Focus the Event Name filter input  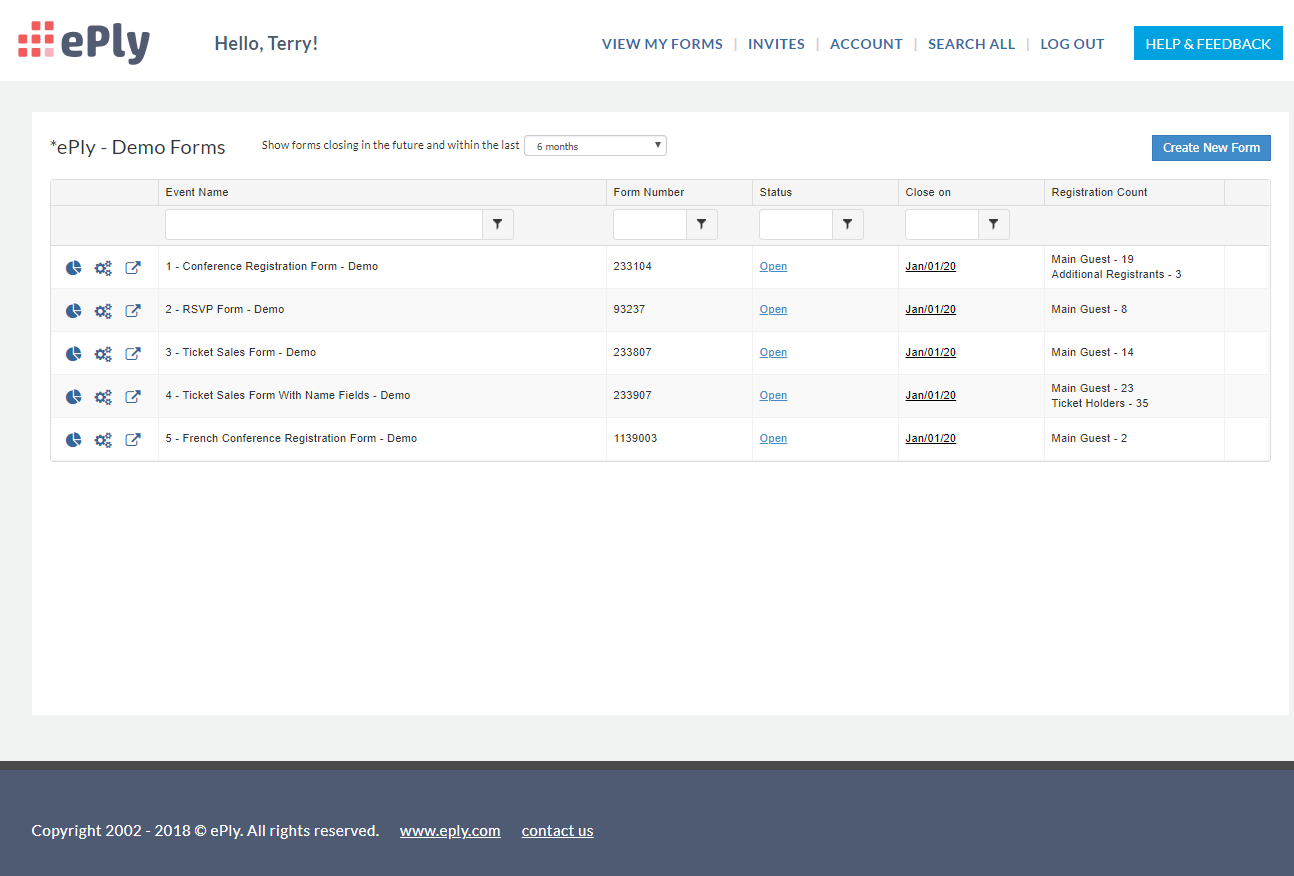[324, 225]
